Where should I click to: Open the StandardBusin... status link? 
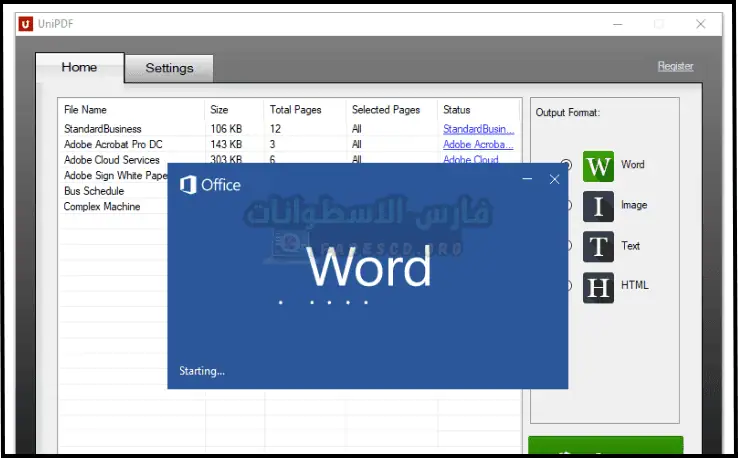pos(478,129)
